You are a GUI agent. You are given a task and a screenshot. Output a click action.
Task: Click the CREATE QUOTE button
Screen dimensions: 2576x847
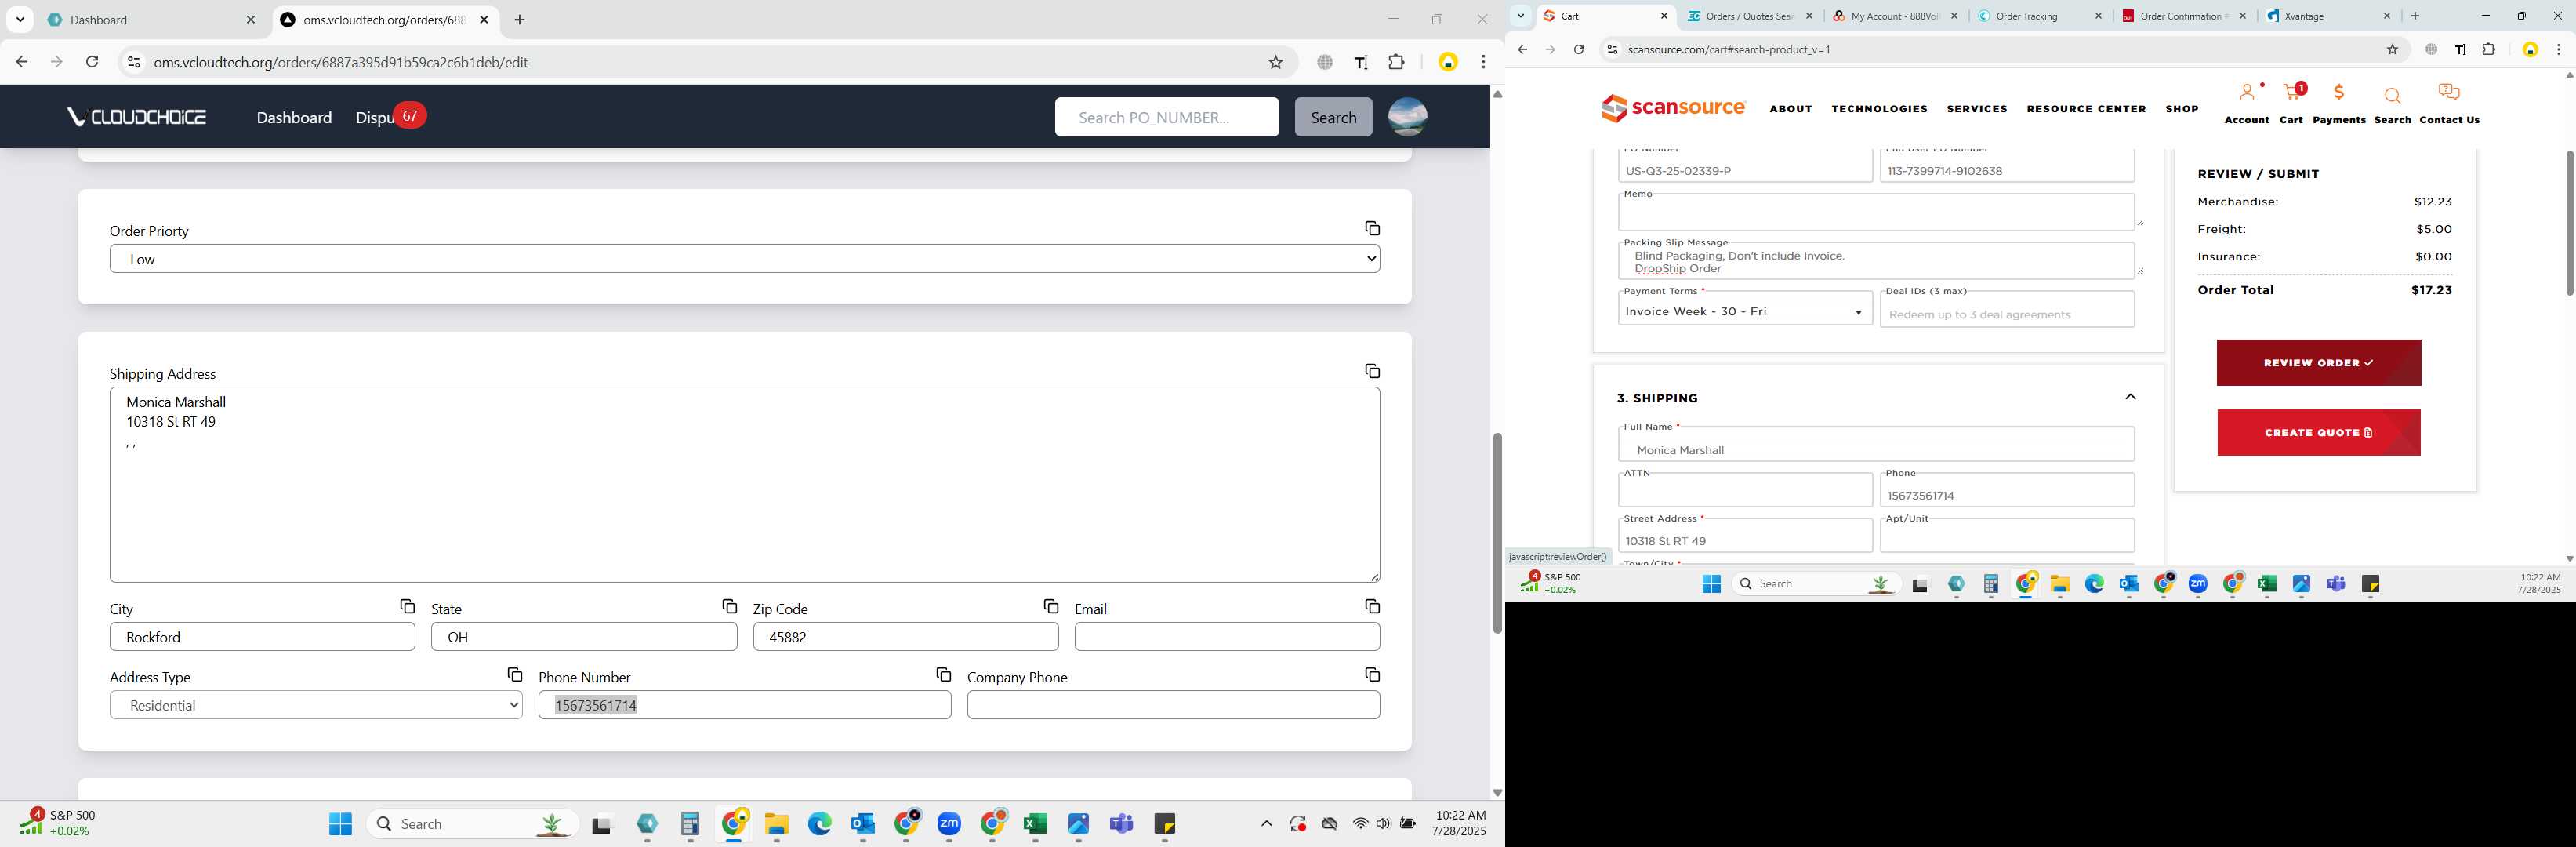(x=2318, y=433)
